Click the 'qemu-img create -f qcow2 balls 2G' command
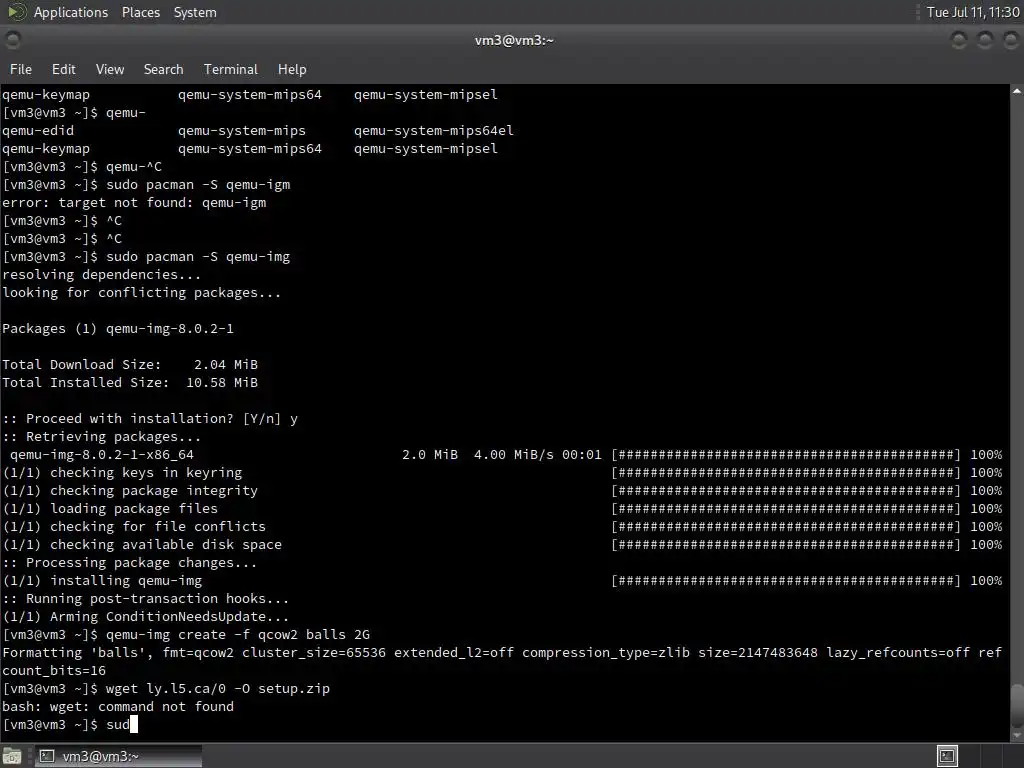1024x768 pixels. (x=186, y=634)
